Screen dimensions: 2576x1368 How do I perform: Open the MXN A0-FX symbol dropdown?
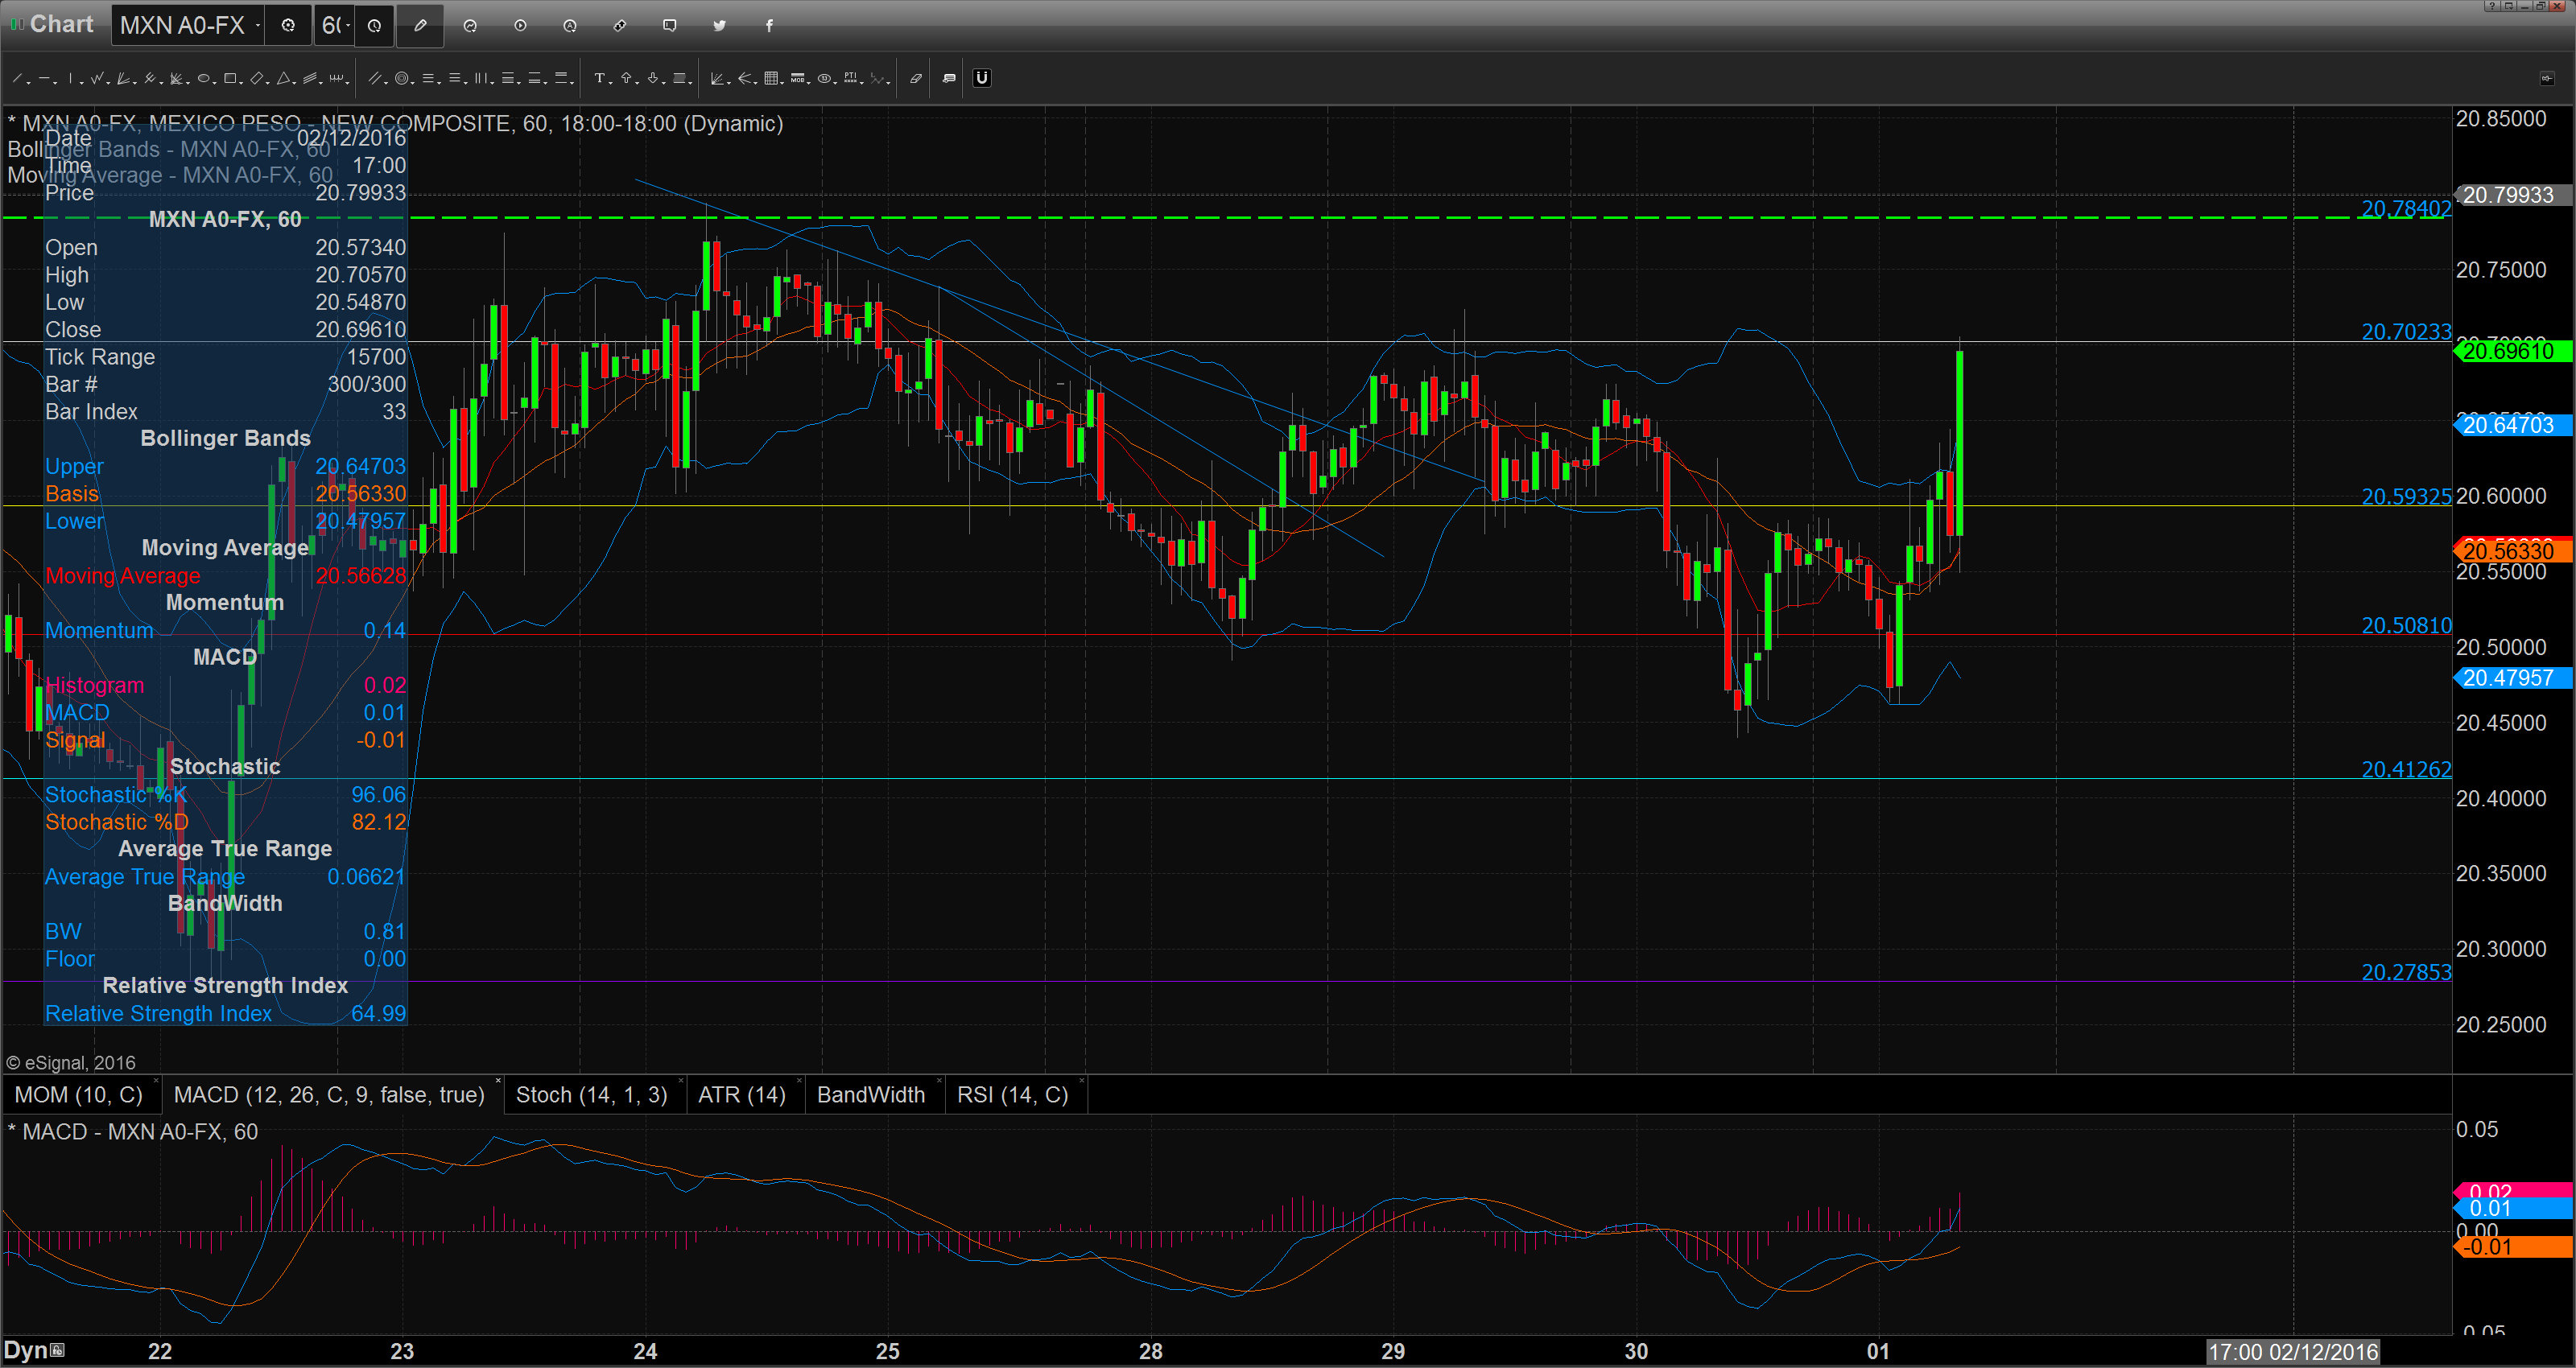coord(258,26)
